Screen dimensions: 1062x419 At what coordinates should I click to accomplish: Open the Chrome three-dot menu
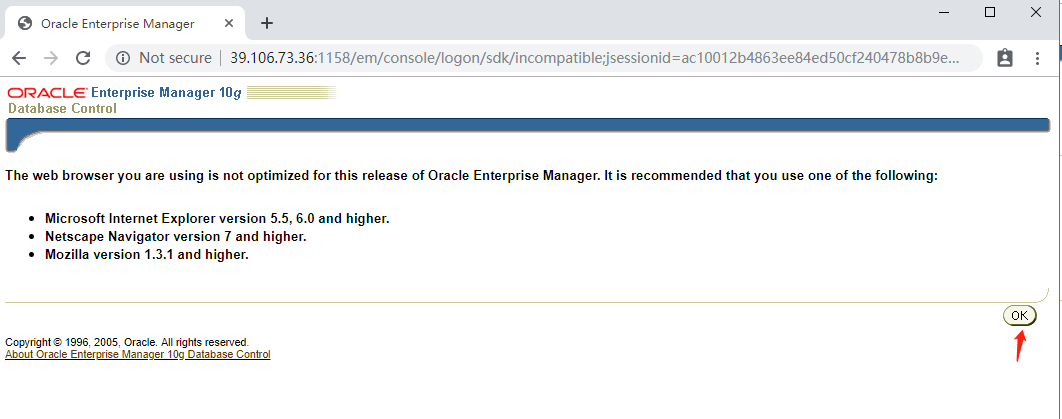click(x=1037, y=58)
